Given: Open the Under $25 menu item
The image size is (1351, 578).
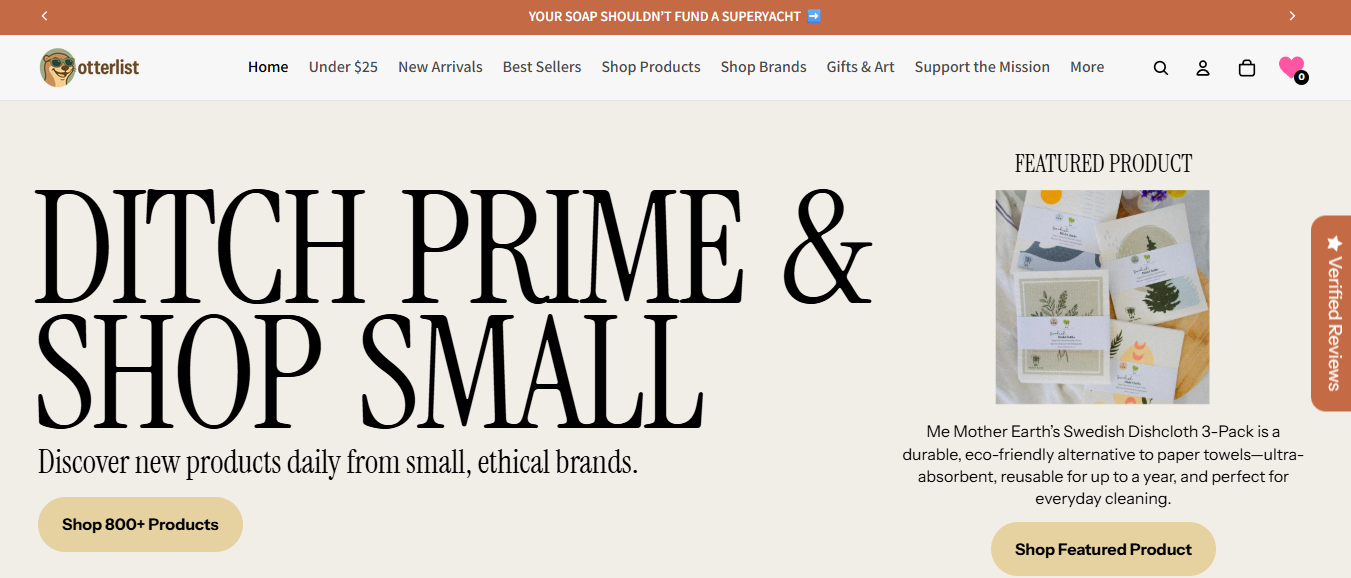Looking at the screenshot, I should click(x=343, y=67).
